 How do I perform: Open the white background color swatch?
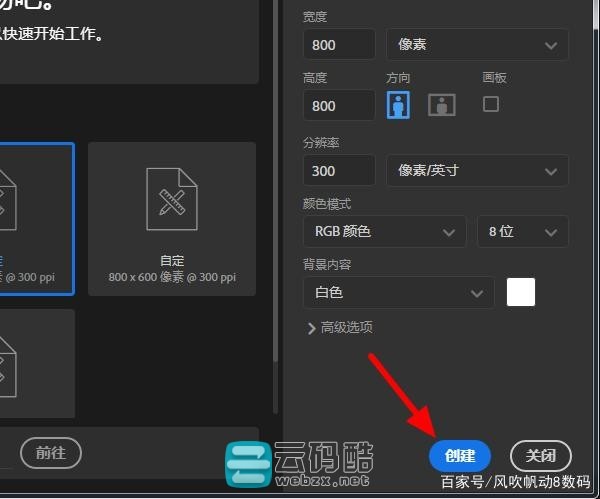point(521,292)
